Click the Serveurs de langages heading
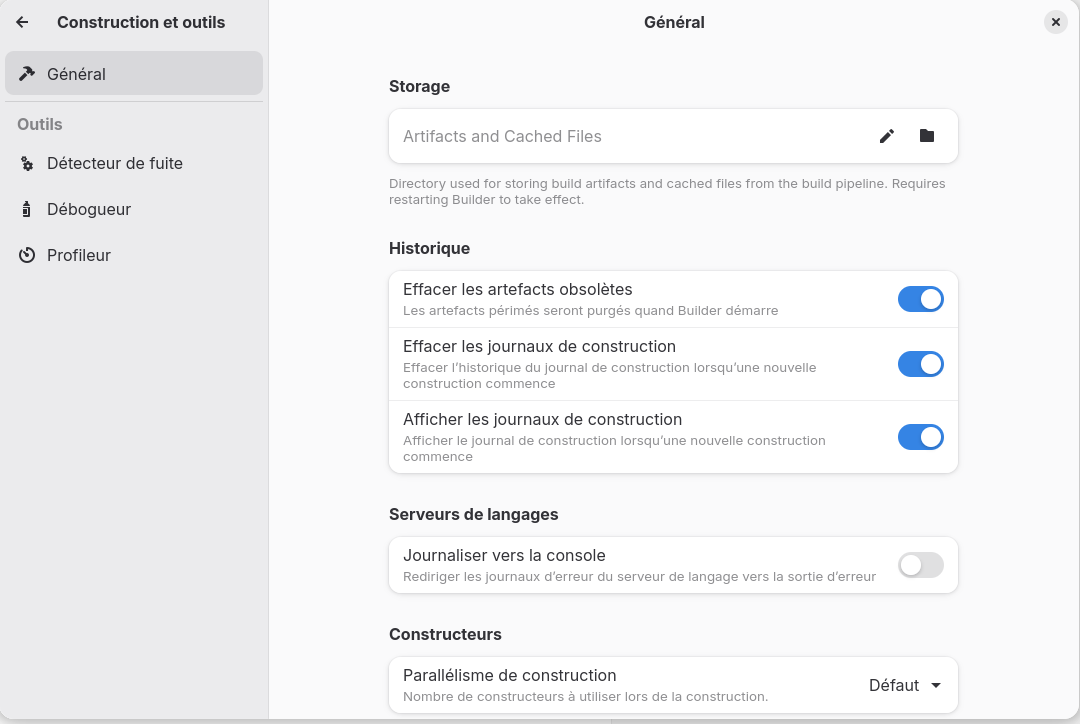Viewport: 1080px width, 724px height. (x=473, y=515)
